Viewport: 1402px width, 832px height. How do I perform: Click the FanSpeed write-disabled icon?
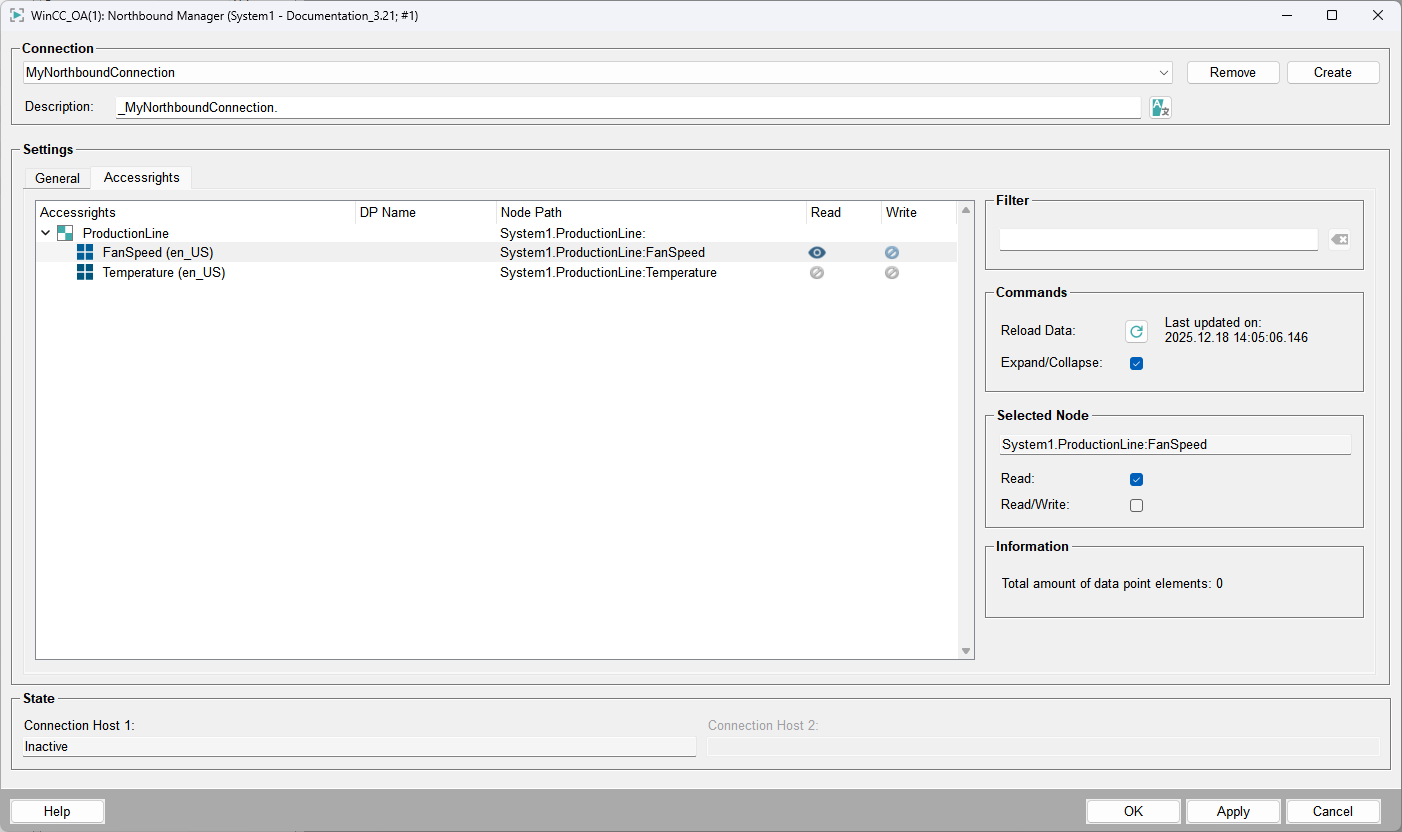[892, 253]
